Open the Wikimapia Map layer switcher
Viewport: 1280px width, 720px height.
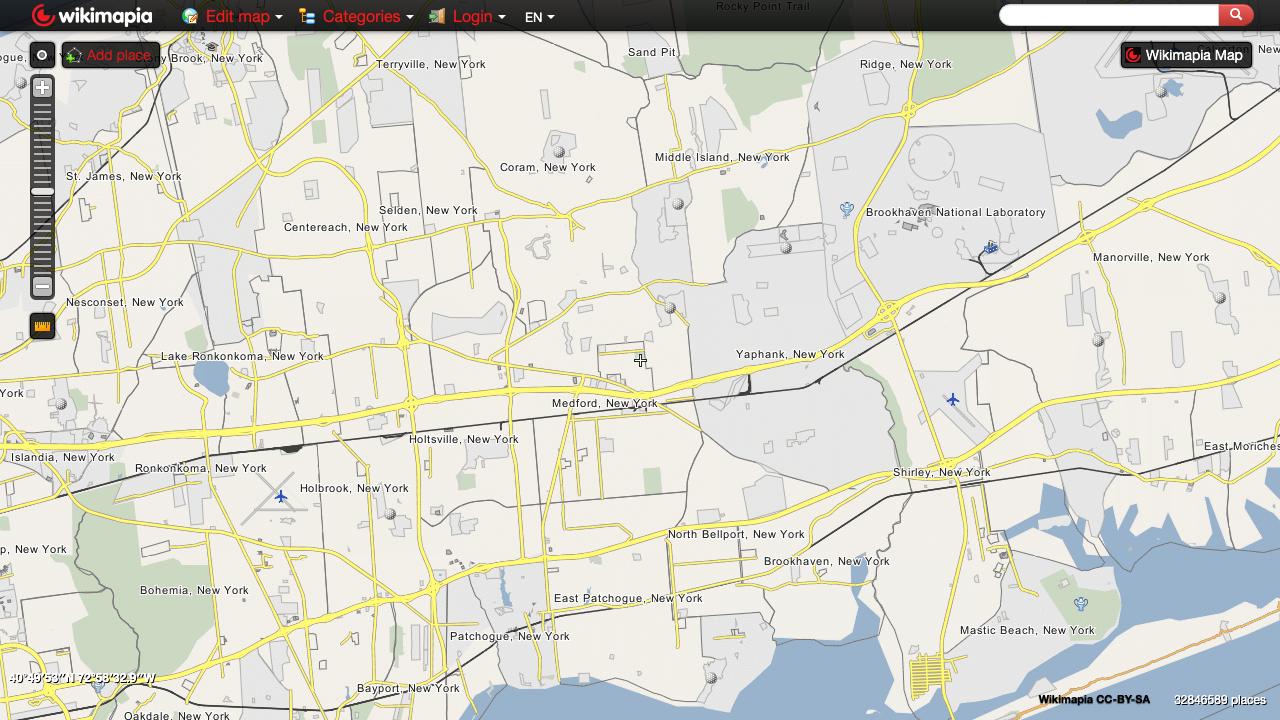[1185, 55]
